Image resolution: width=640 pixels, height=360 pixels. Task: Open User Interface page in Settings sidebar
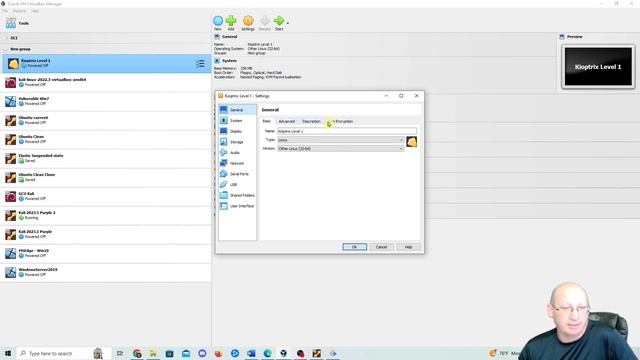click(x=237, y=206)
